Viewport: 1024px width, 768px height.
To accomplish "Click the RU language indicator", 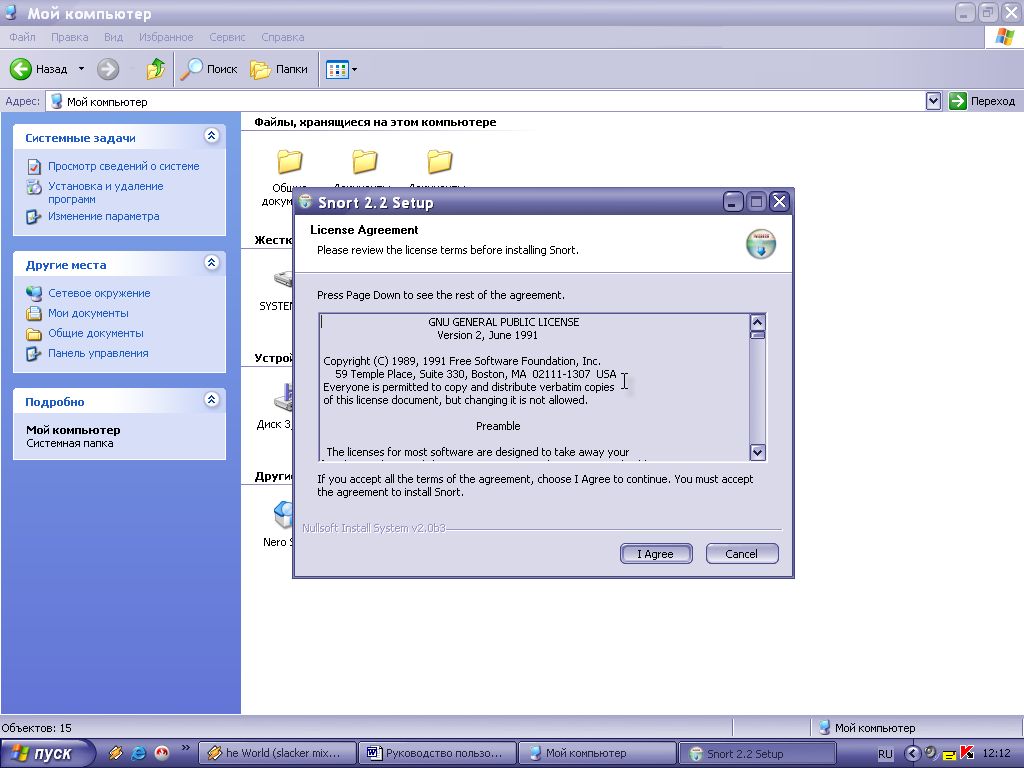I will coord(885,754).
